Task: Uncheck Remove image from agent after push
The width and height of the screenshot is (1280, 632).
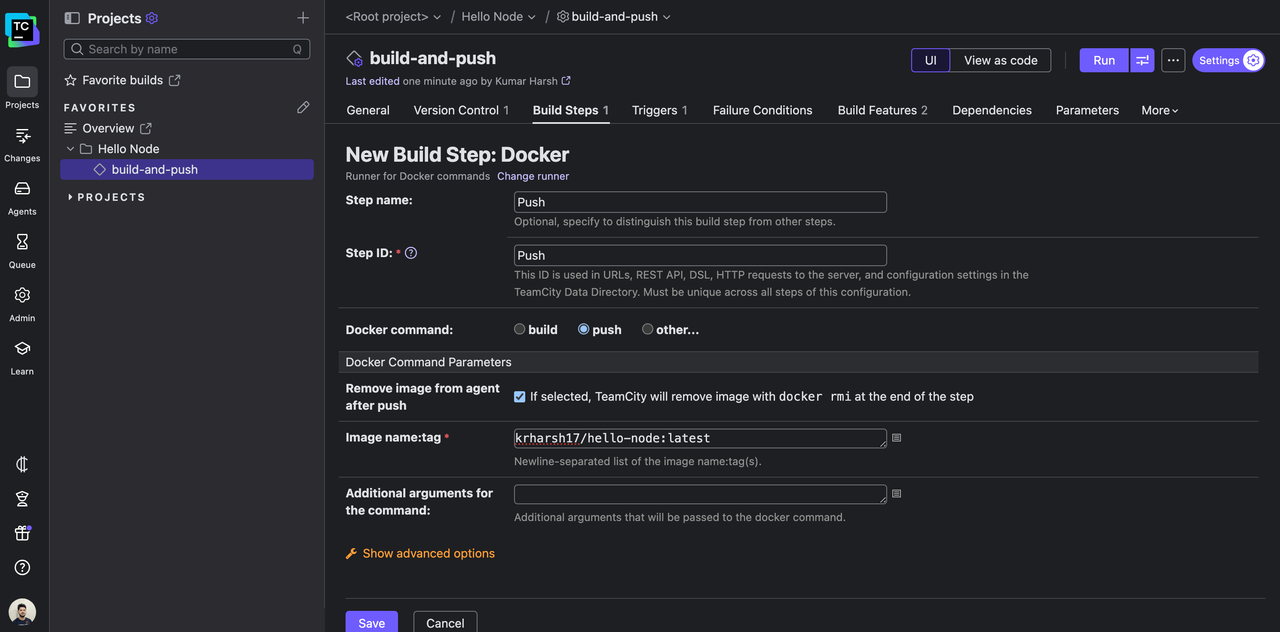Action: (x=520, y=397)
